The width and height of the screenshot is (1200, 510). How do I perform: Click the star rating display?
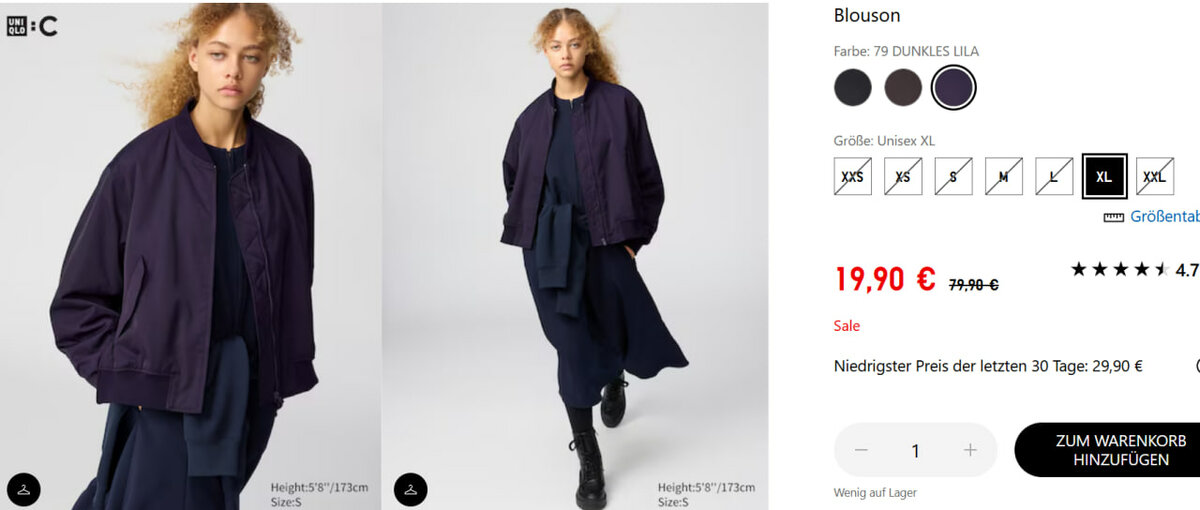point(1119,269)
